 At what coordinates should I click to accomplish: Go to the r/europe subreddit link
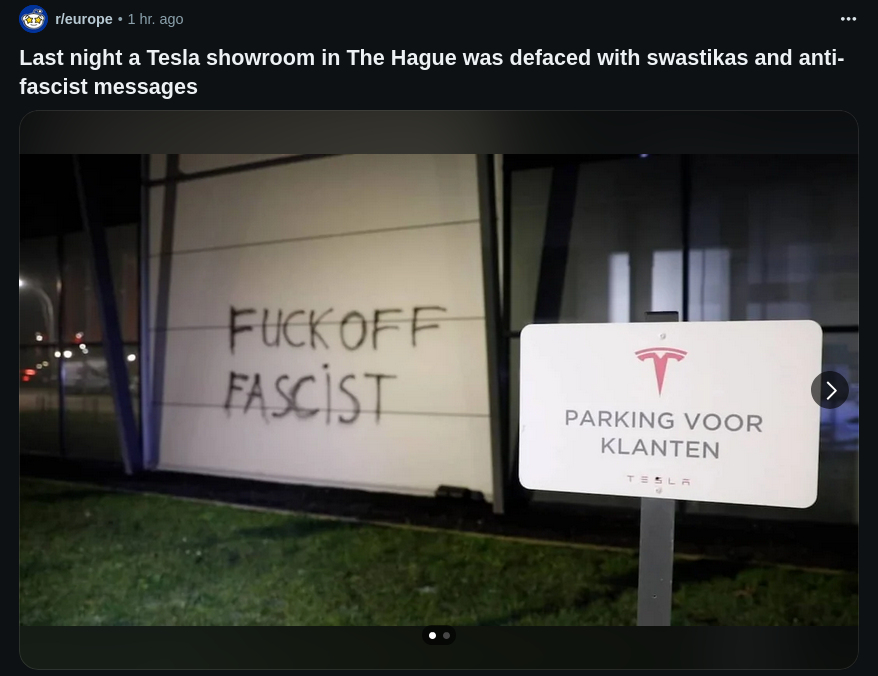[x=83, y=19]
